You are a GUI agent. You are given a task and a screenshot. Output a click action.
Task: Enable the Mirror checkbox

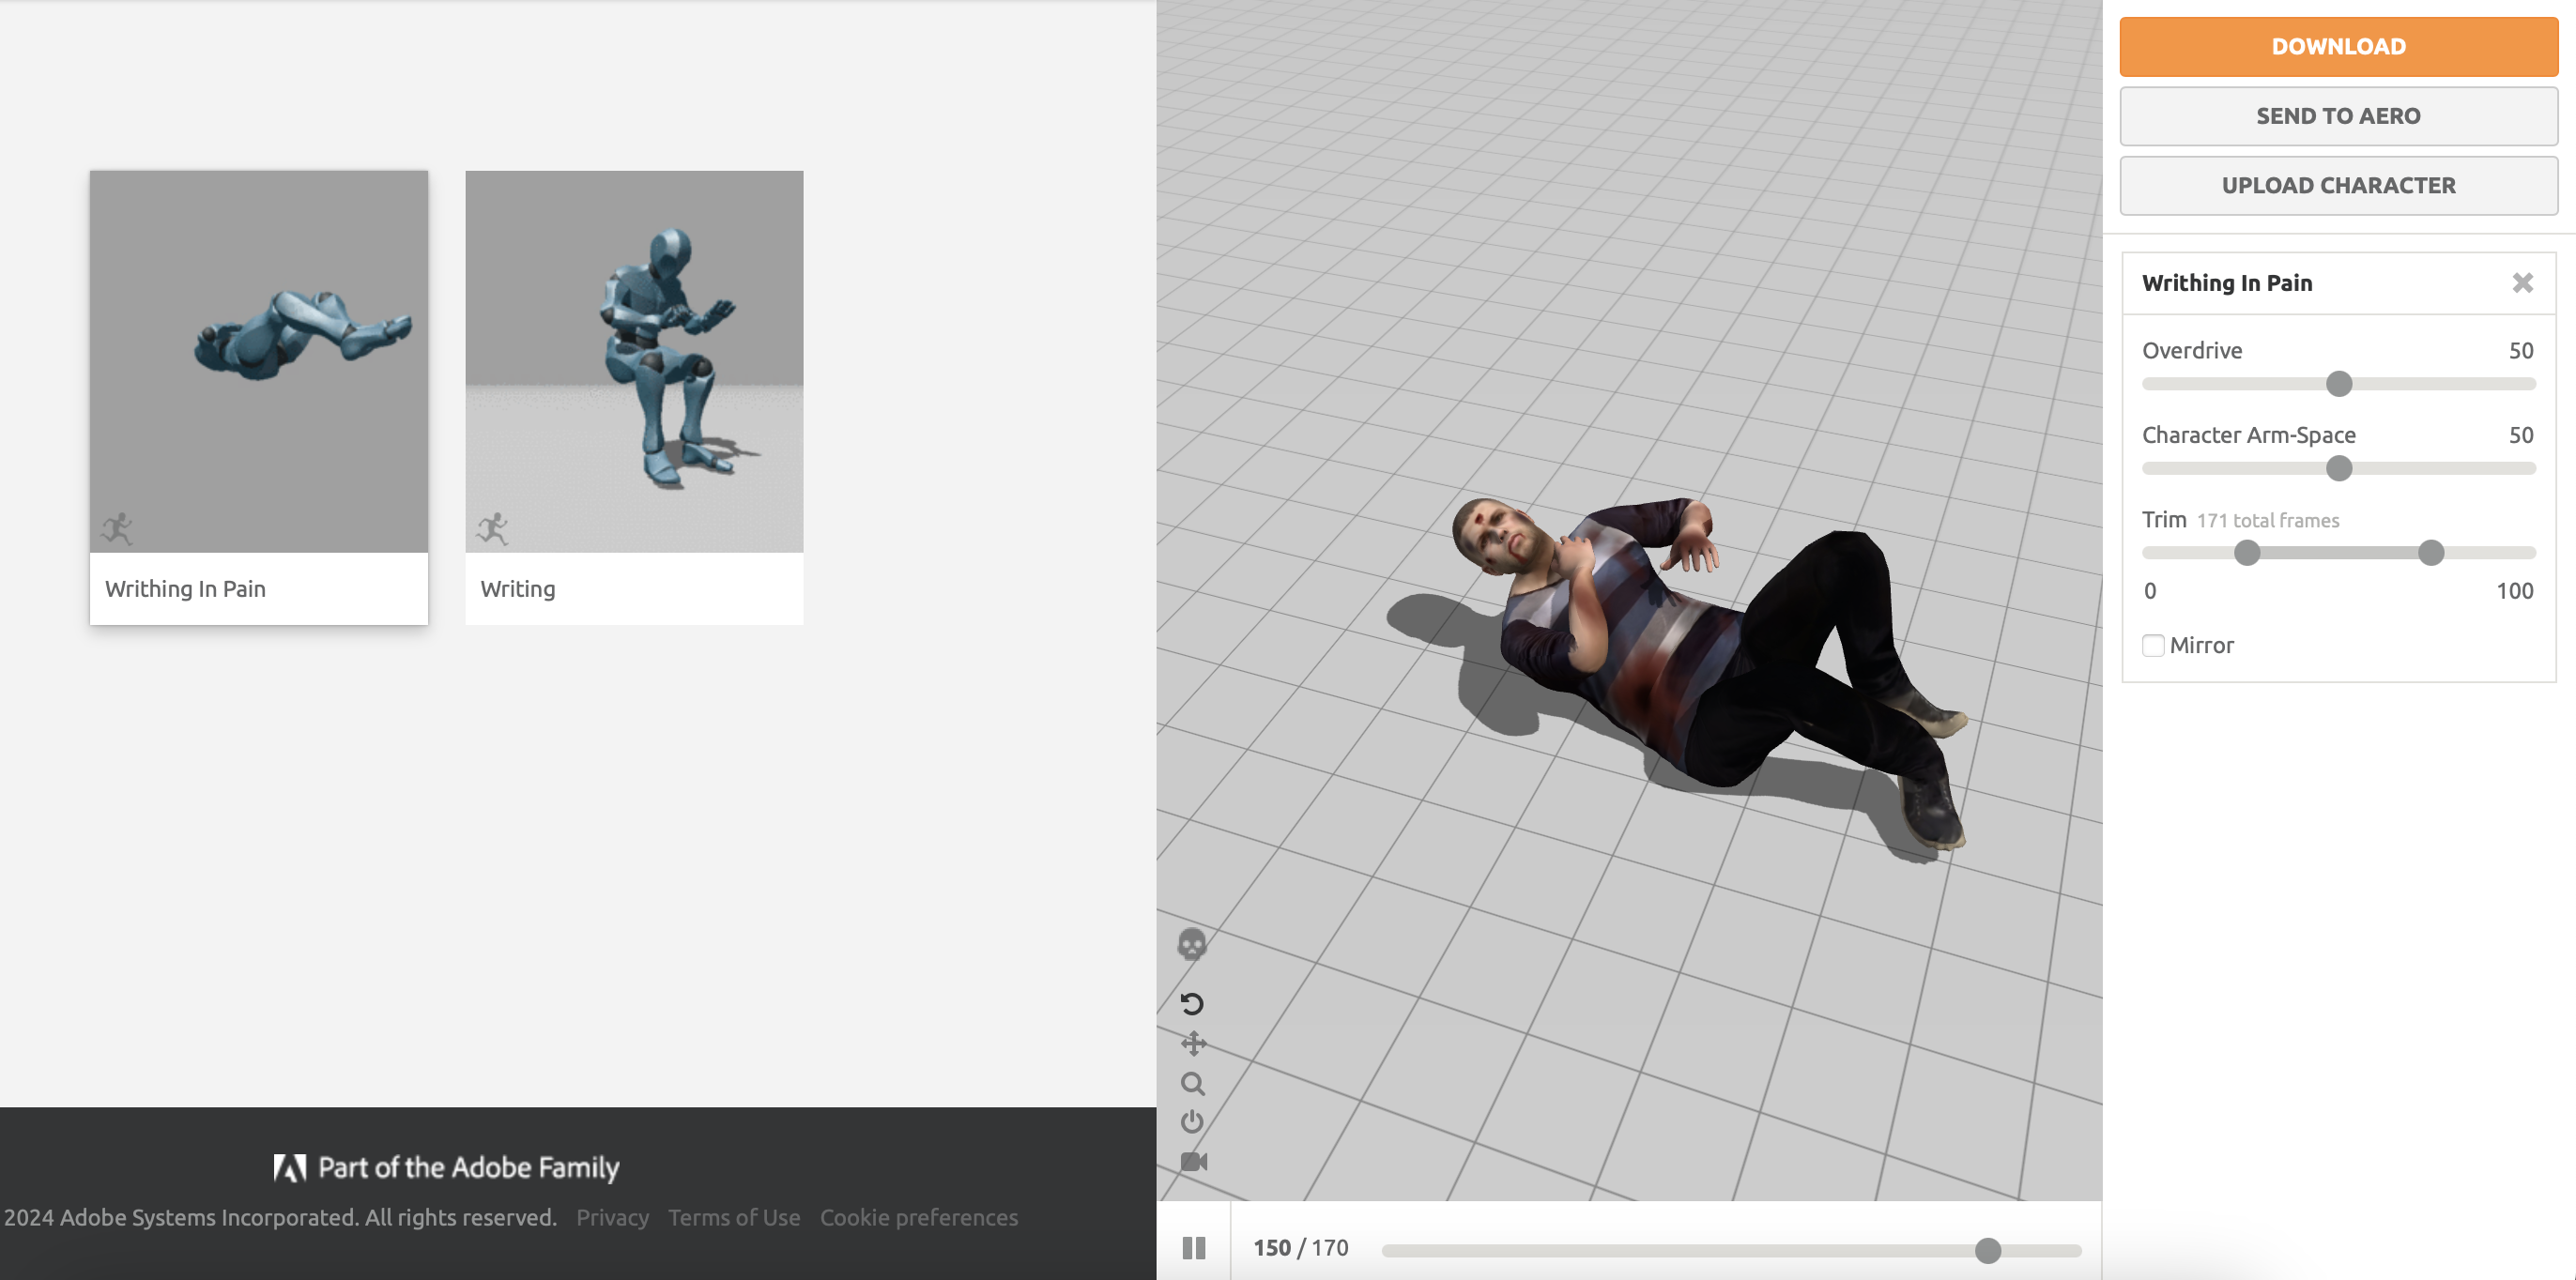click(x=2153, y=645)
